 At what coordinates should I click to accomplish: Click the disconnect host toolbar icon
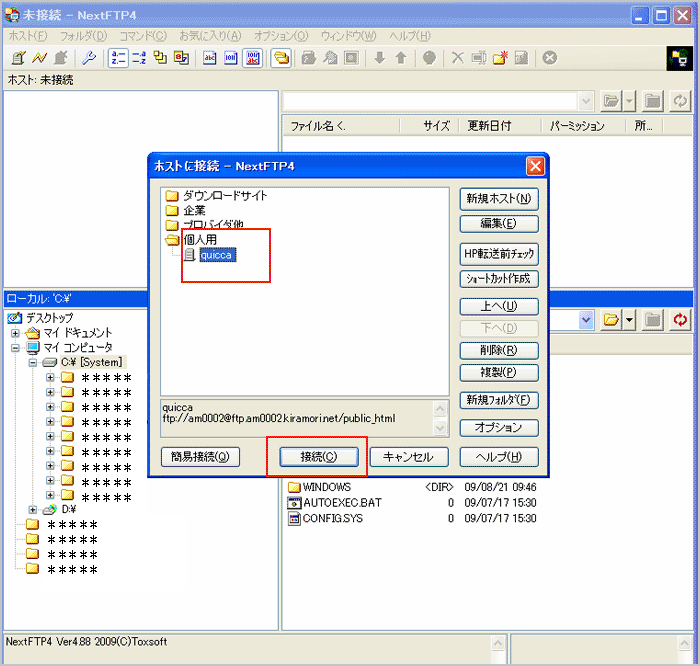tap(60, 58)
